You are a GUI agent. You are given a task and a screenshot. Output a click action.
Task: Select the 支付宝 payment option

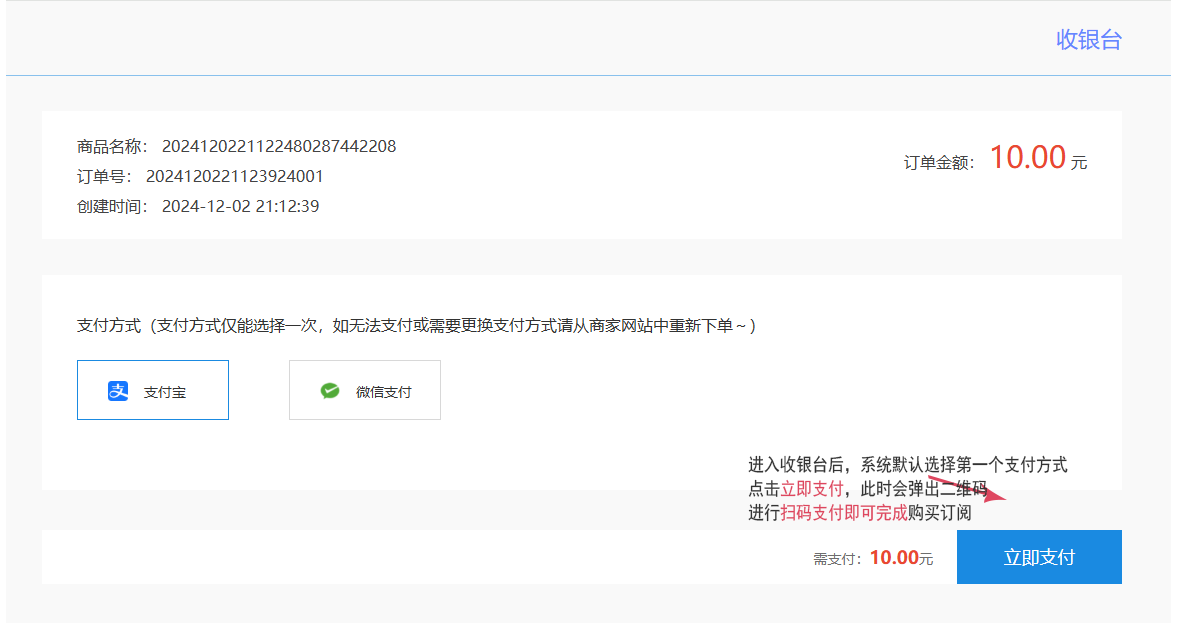pyautogui.click(x=152, y=390)
